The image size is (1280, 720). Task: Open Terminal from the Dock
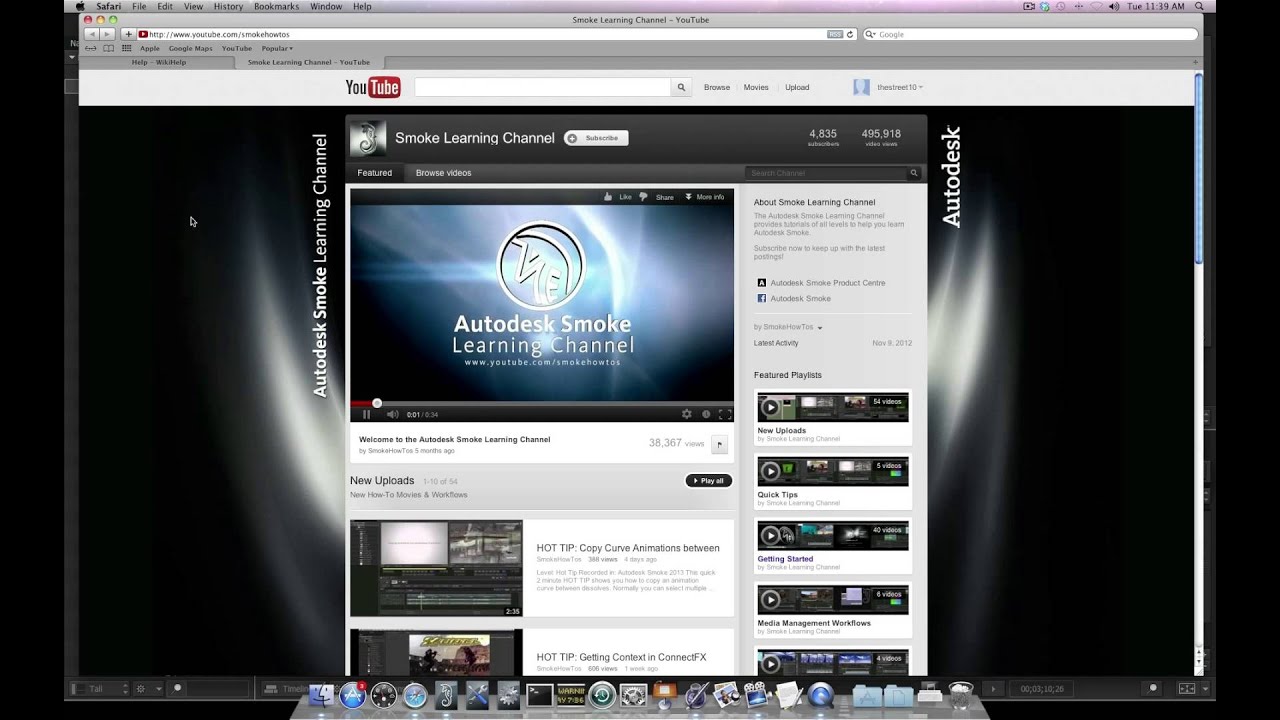[540, 695]
